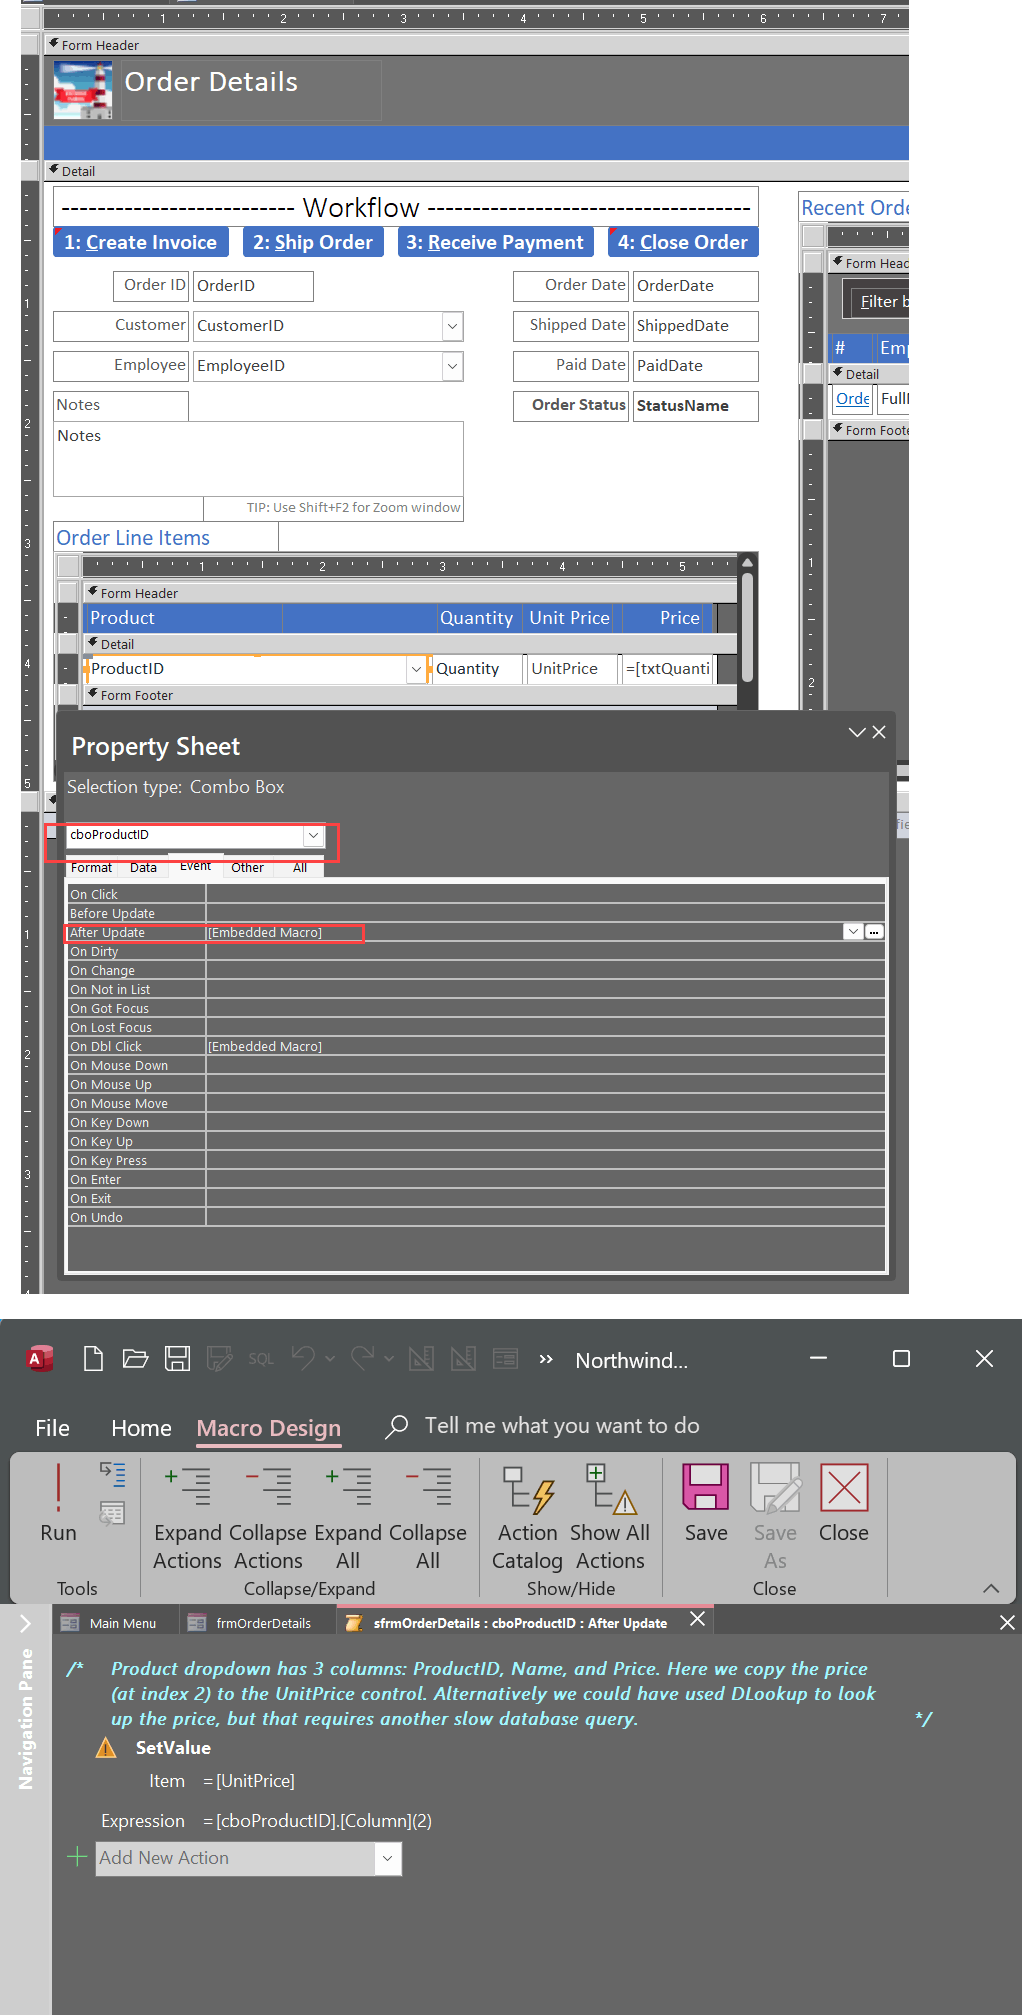The image size is (1022, 2015).
Task: Open the ProductID combo box arrow in subform
Action: 416,669
